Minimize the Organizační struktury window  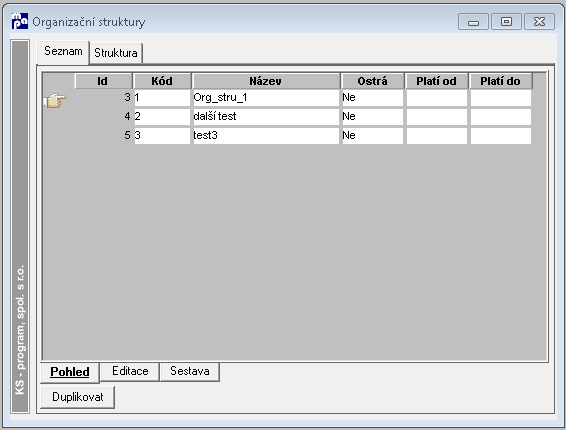pos(473,22)
